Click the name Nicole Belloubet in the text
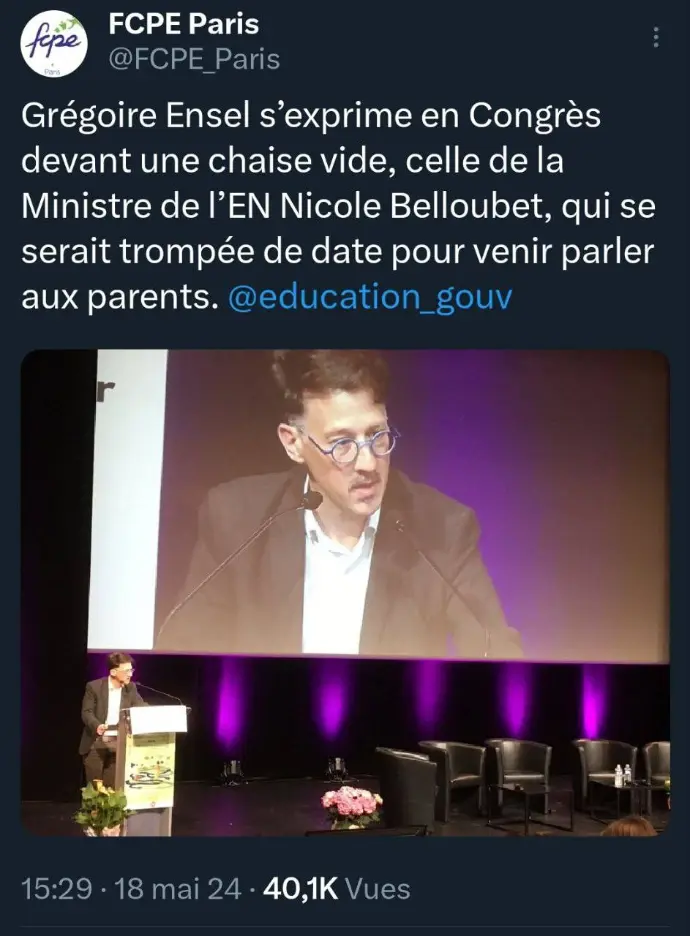Image resolution: width=690 pixels, height=936 pixels. point(410,207)
